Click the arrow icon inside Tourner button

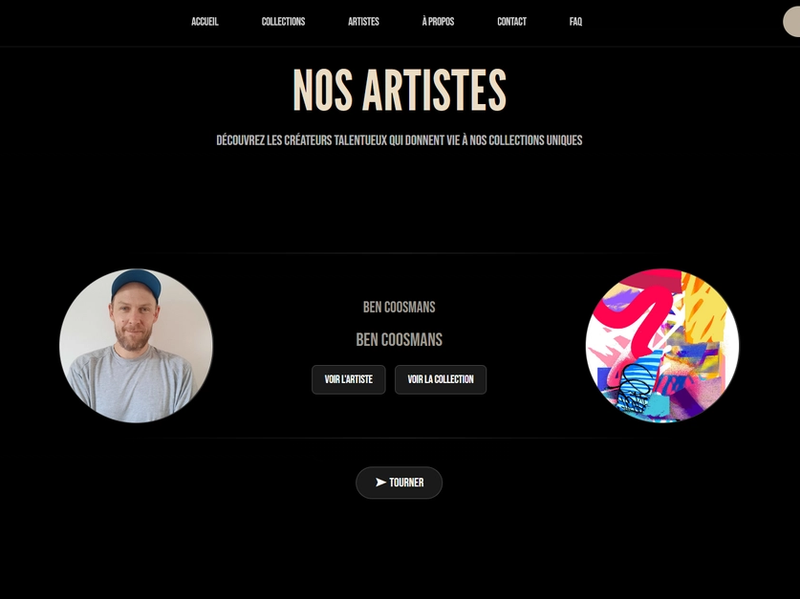381,482
